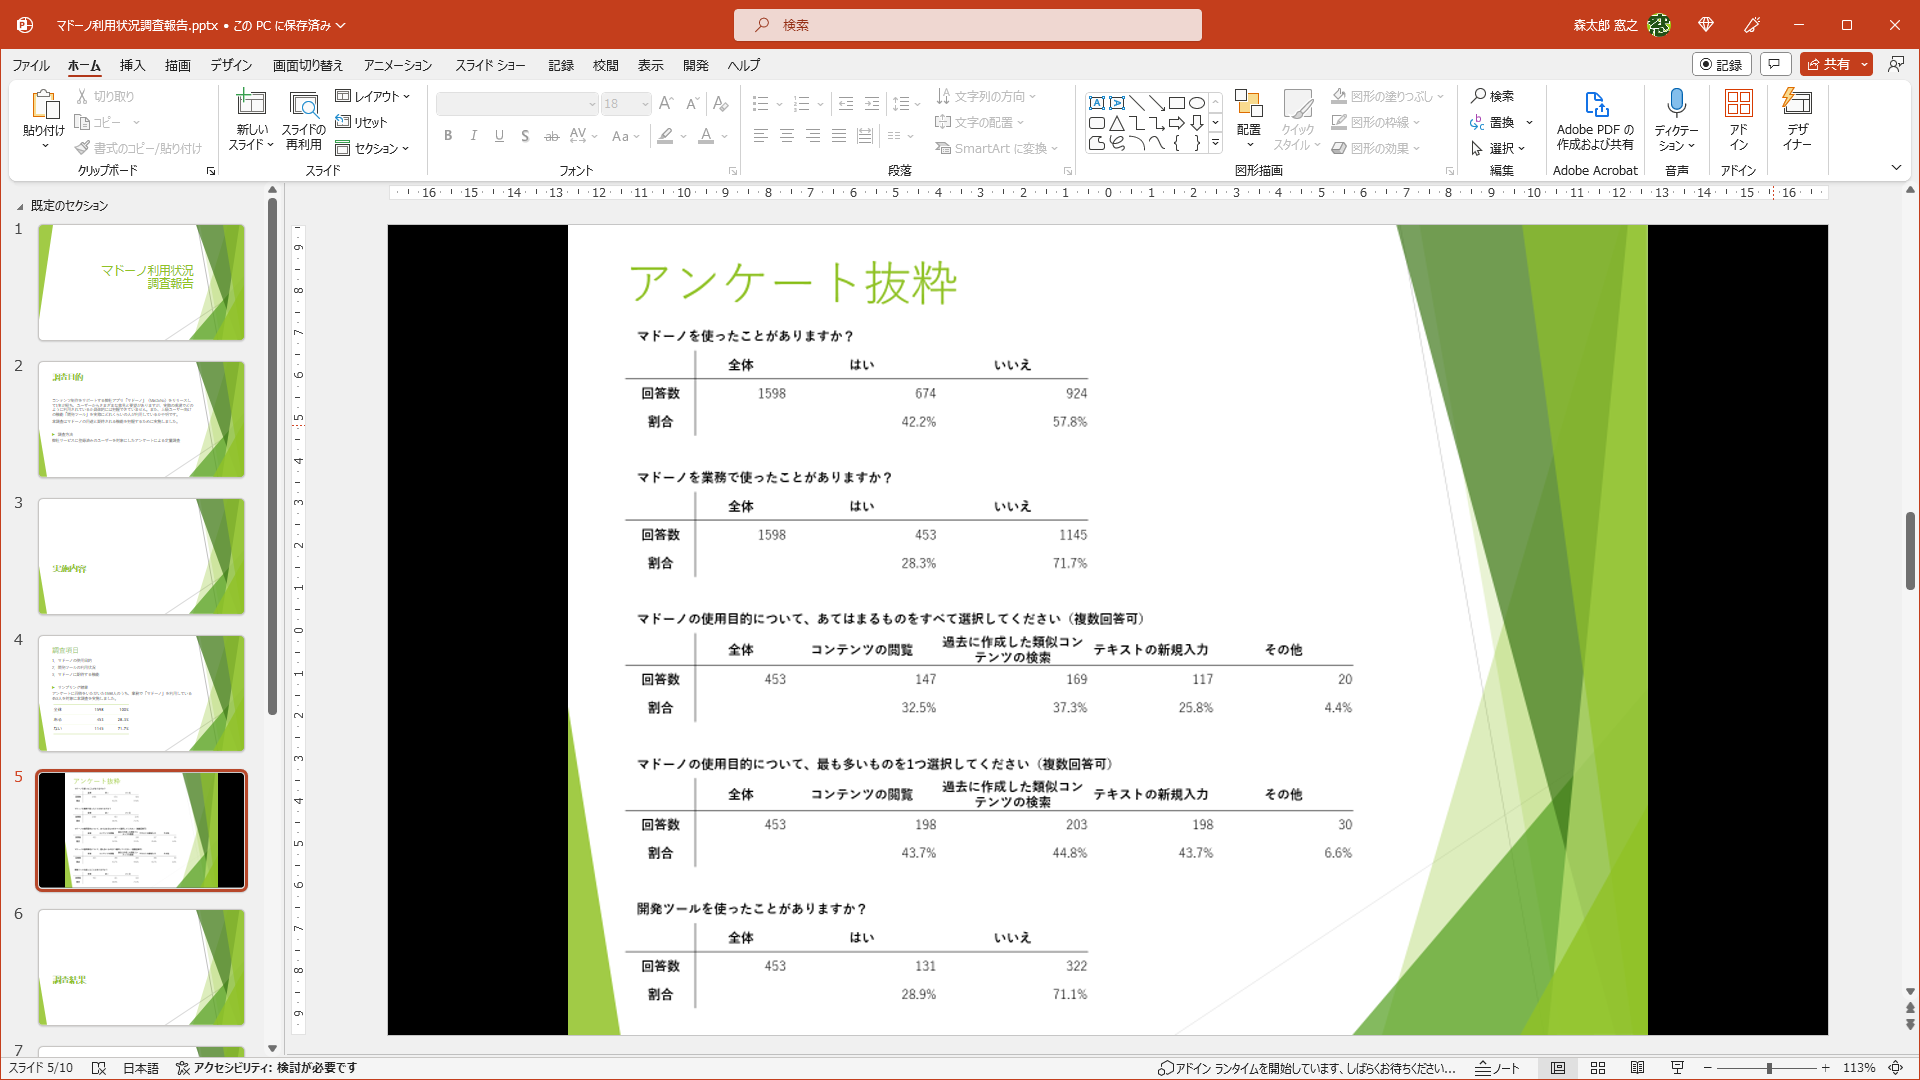
Task: Open the アニメーション ribbon tab
Action: click(x=397, y=65)
